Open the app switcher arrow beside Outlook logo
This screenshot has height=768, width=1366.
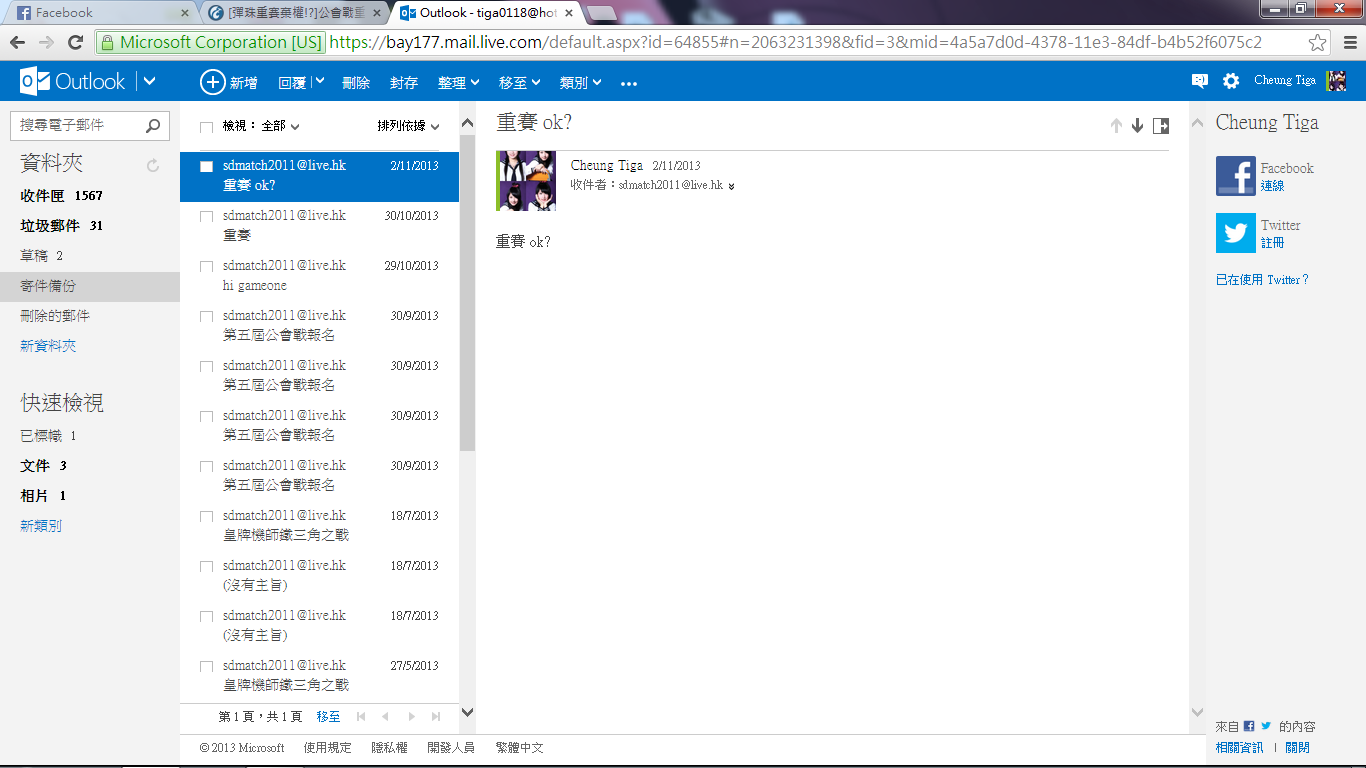click(x=150, y=82)
